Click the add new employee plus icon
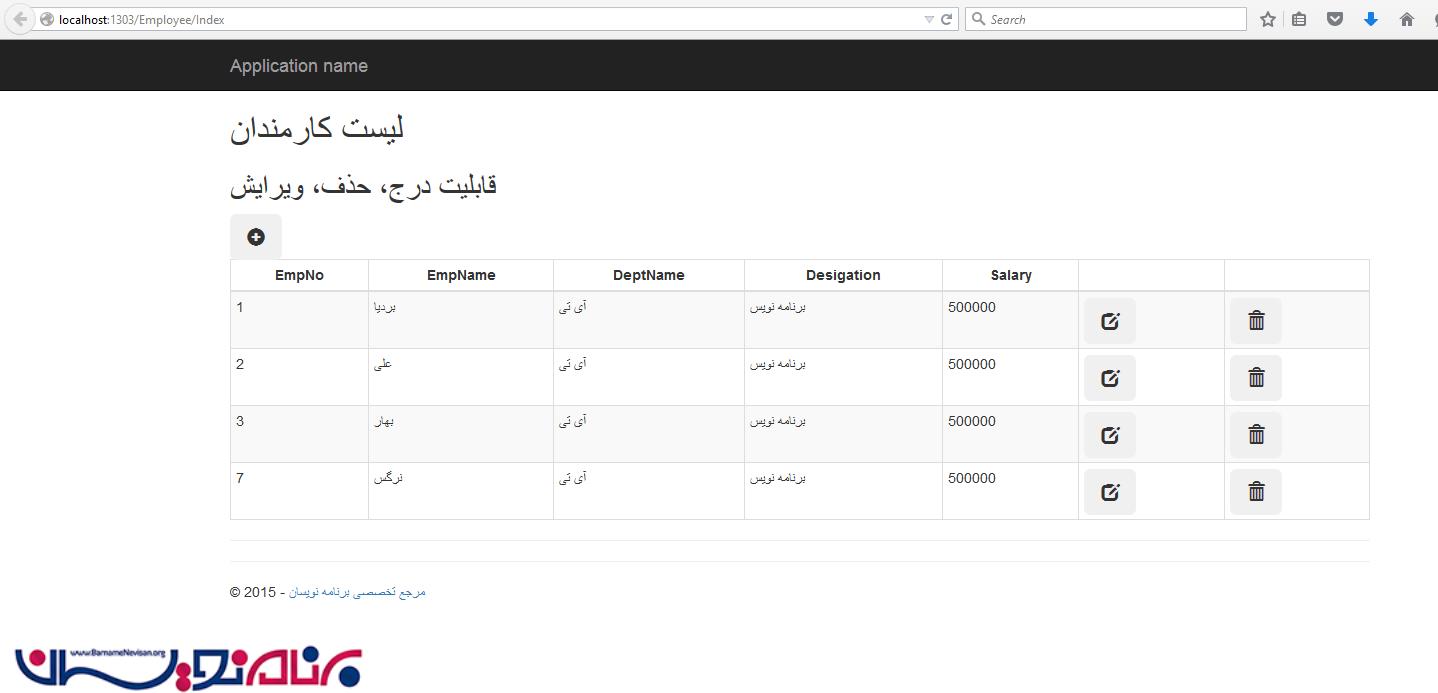The width and height of the screenshot is (1438, 693). click(x=256, y=236)
